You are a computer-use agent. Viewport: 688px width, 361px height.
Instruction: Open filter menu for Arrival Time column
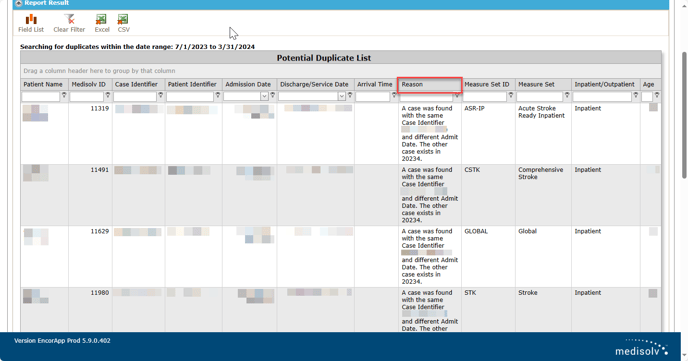(394, 96)
